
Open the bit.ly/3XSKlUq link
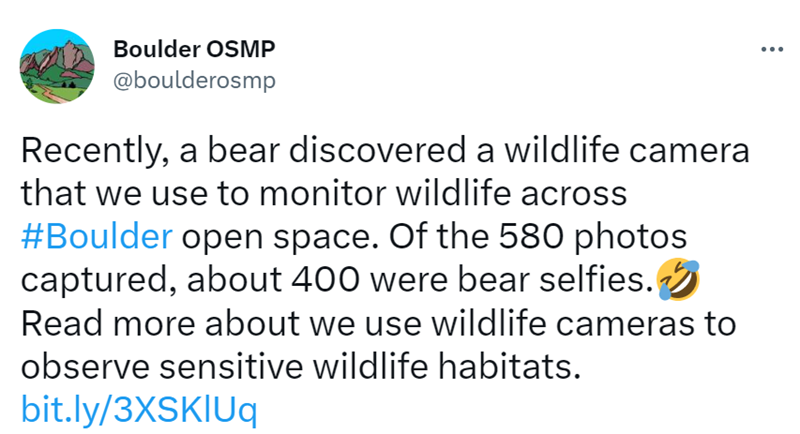pos(139,411)
